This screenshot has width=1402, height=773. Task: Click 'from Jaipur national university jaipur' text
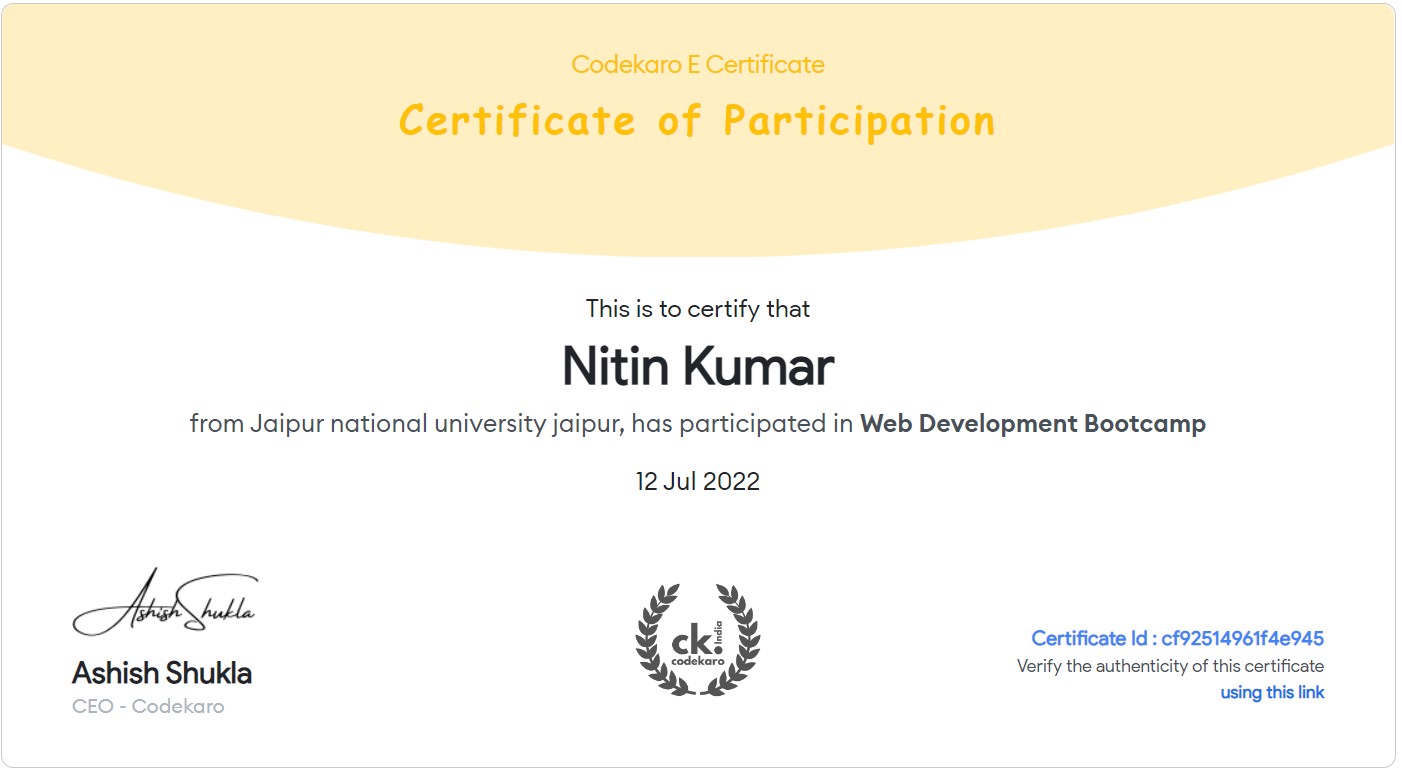407,424
